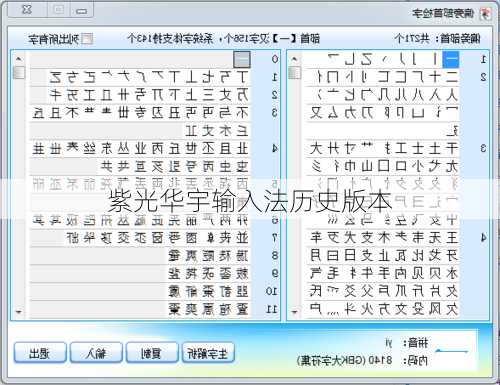Click the large 一 character preview box

452,351
